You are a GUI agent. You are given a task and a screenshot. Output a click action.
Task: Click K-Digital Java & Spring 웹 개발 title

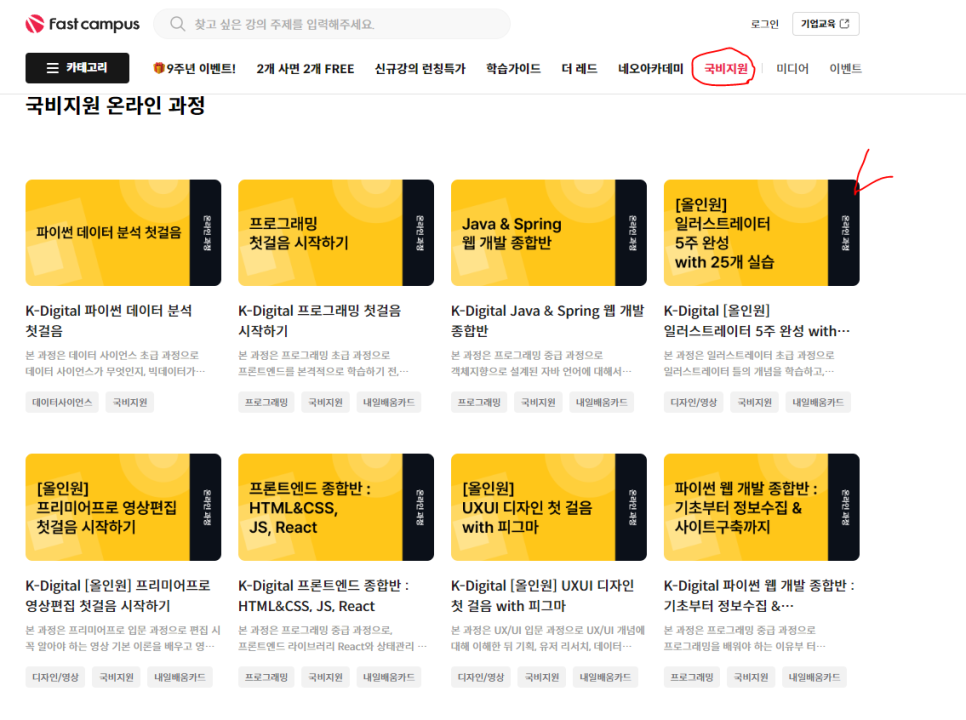(547, 320)
